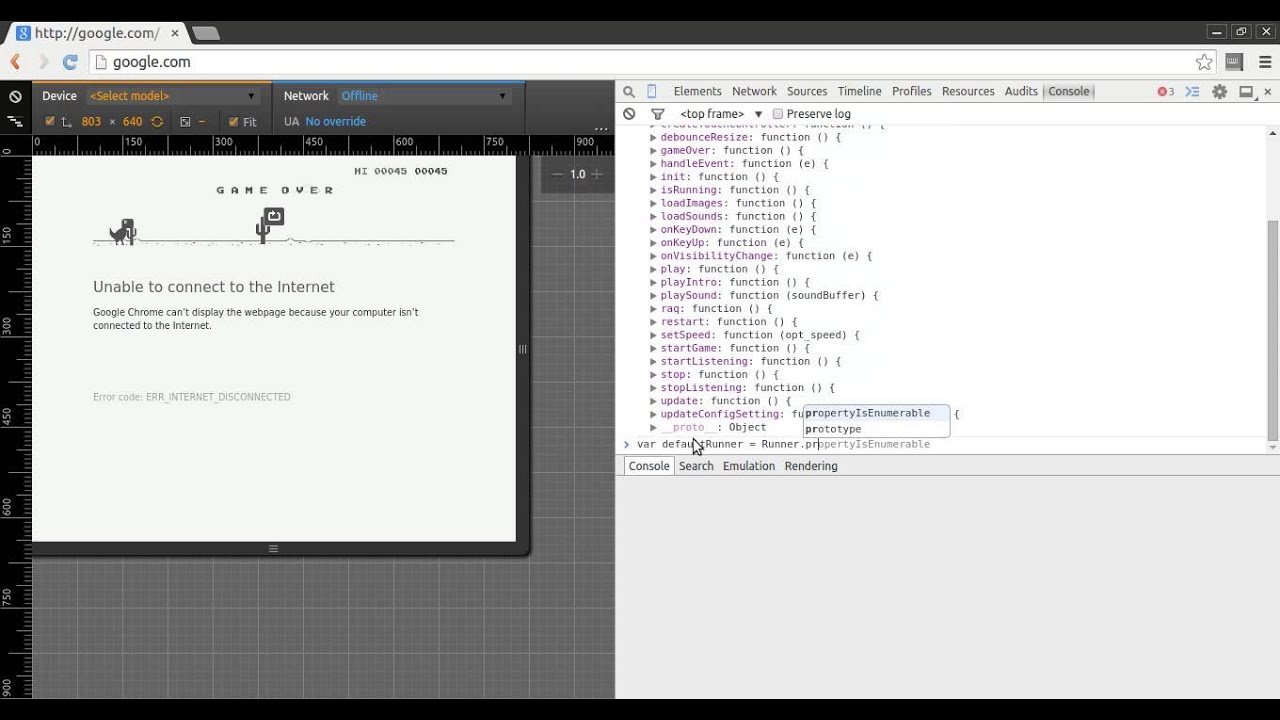Expand the init function entry

click(653, 177)
